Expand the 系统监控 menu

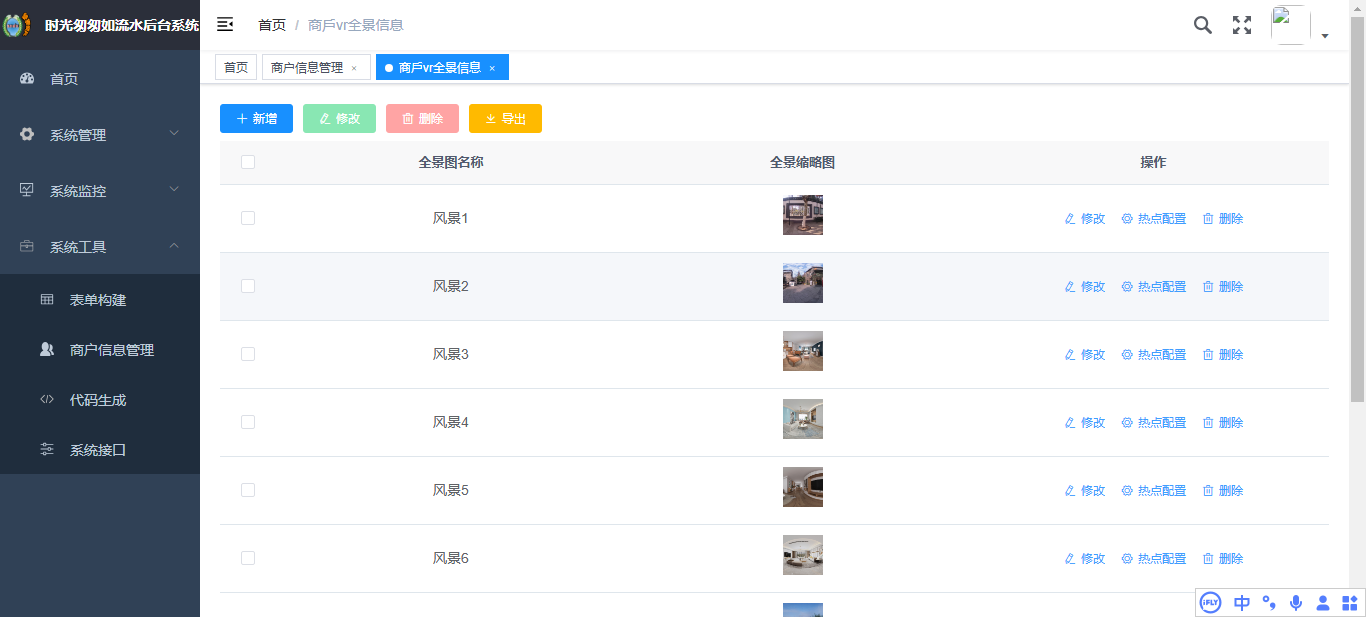point(100,190)
